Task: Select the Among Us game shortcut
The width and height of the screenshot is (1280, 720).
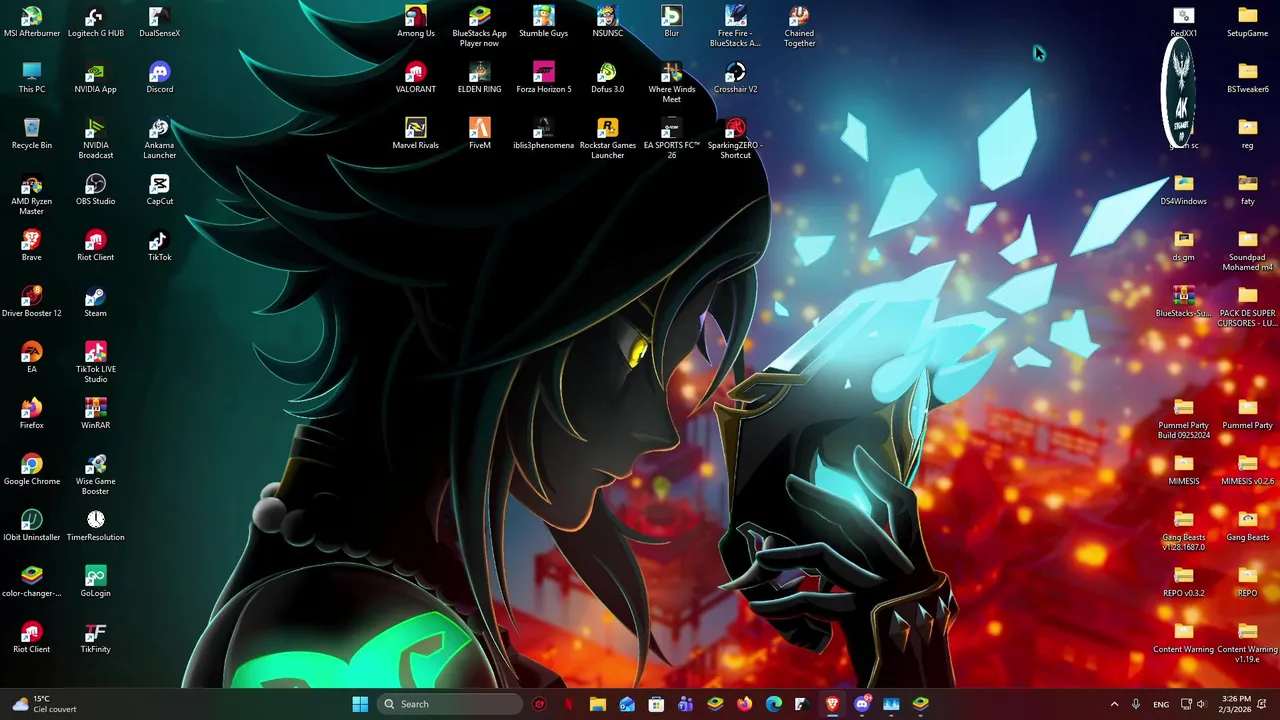Action: [416, 22]
